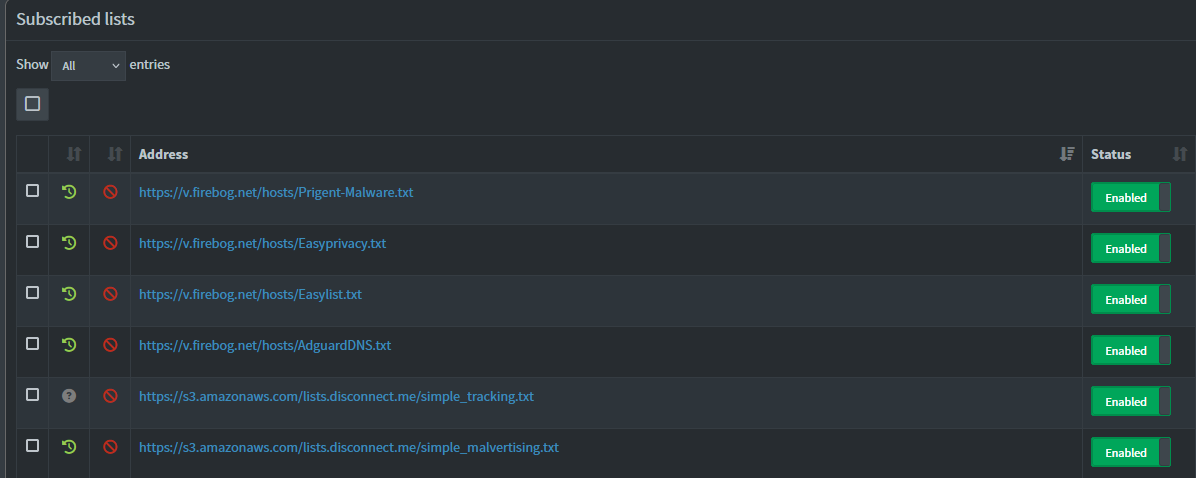Open the Show entries dropdown

(x=88, y=65)
